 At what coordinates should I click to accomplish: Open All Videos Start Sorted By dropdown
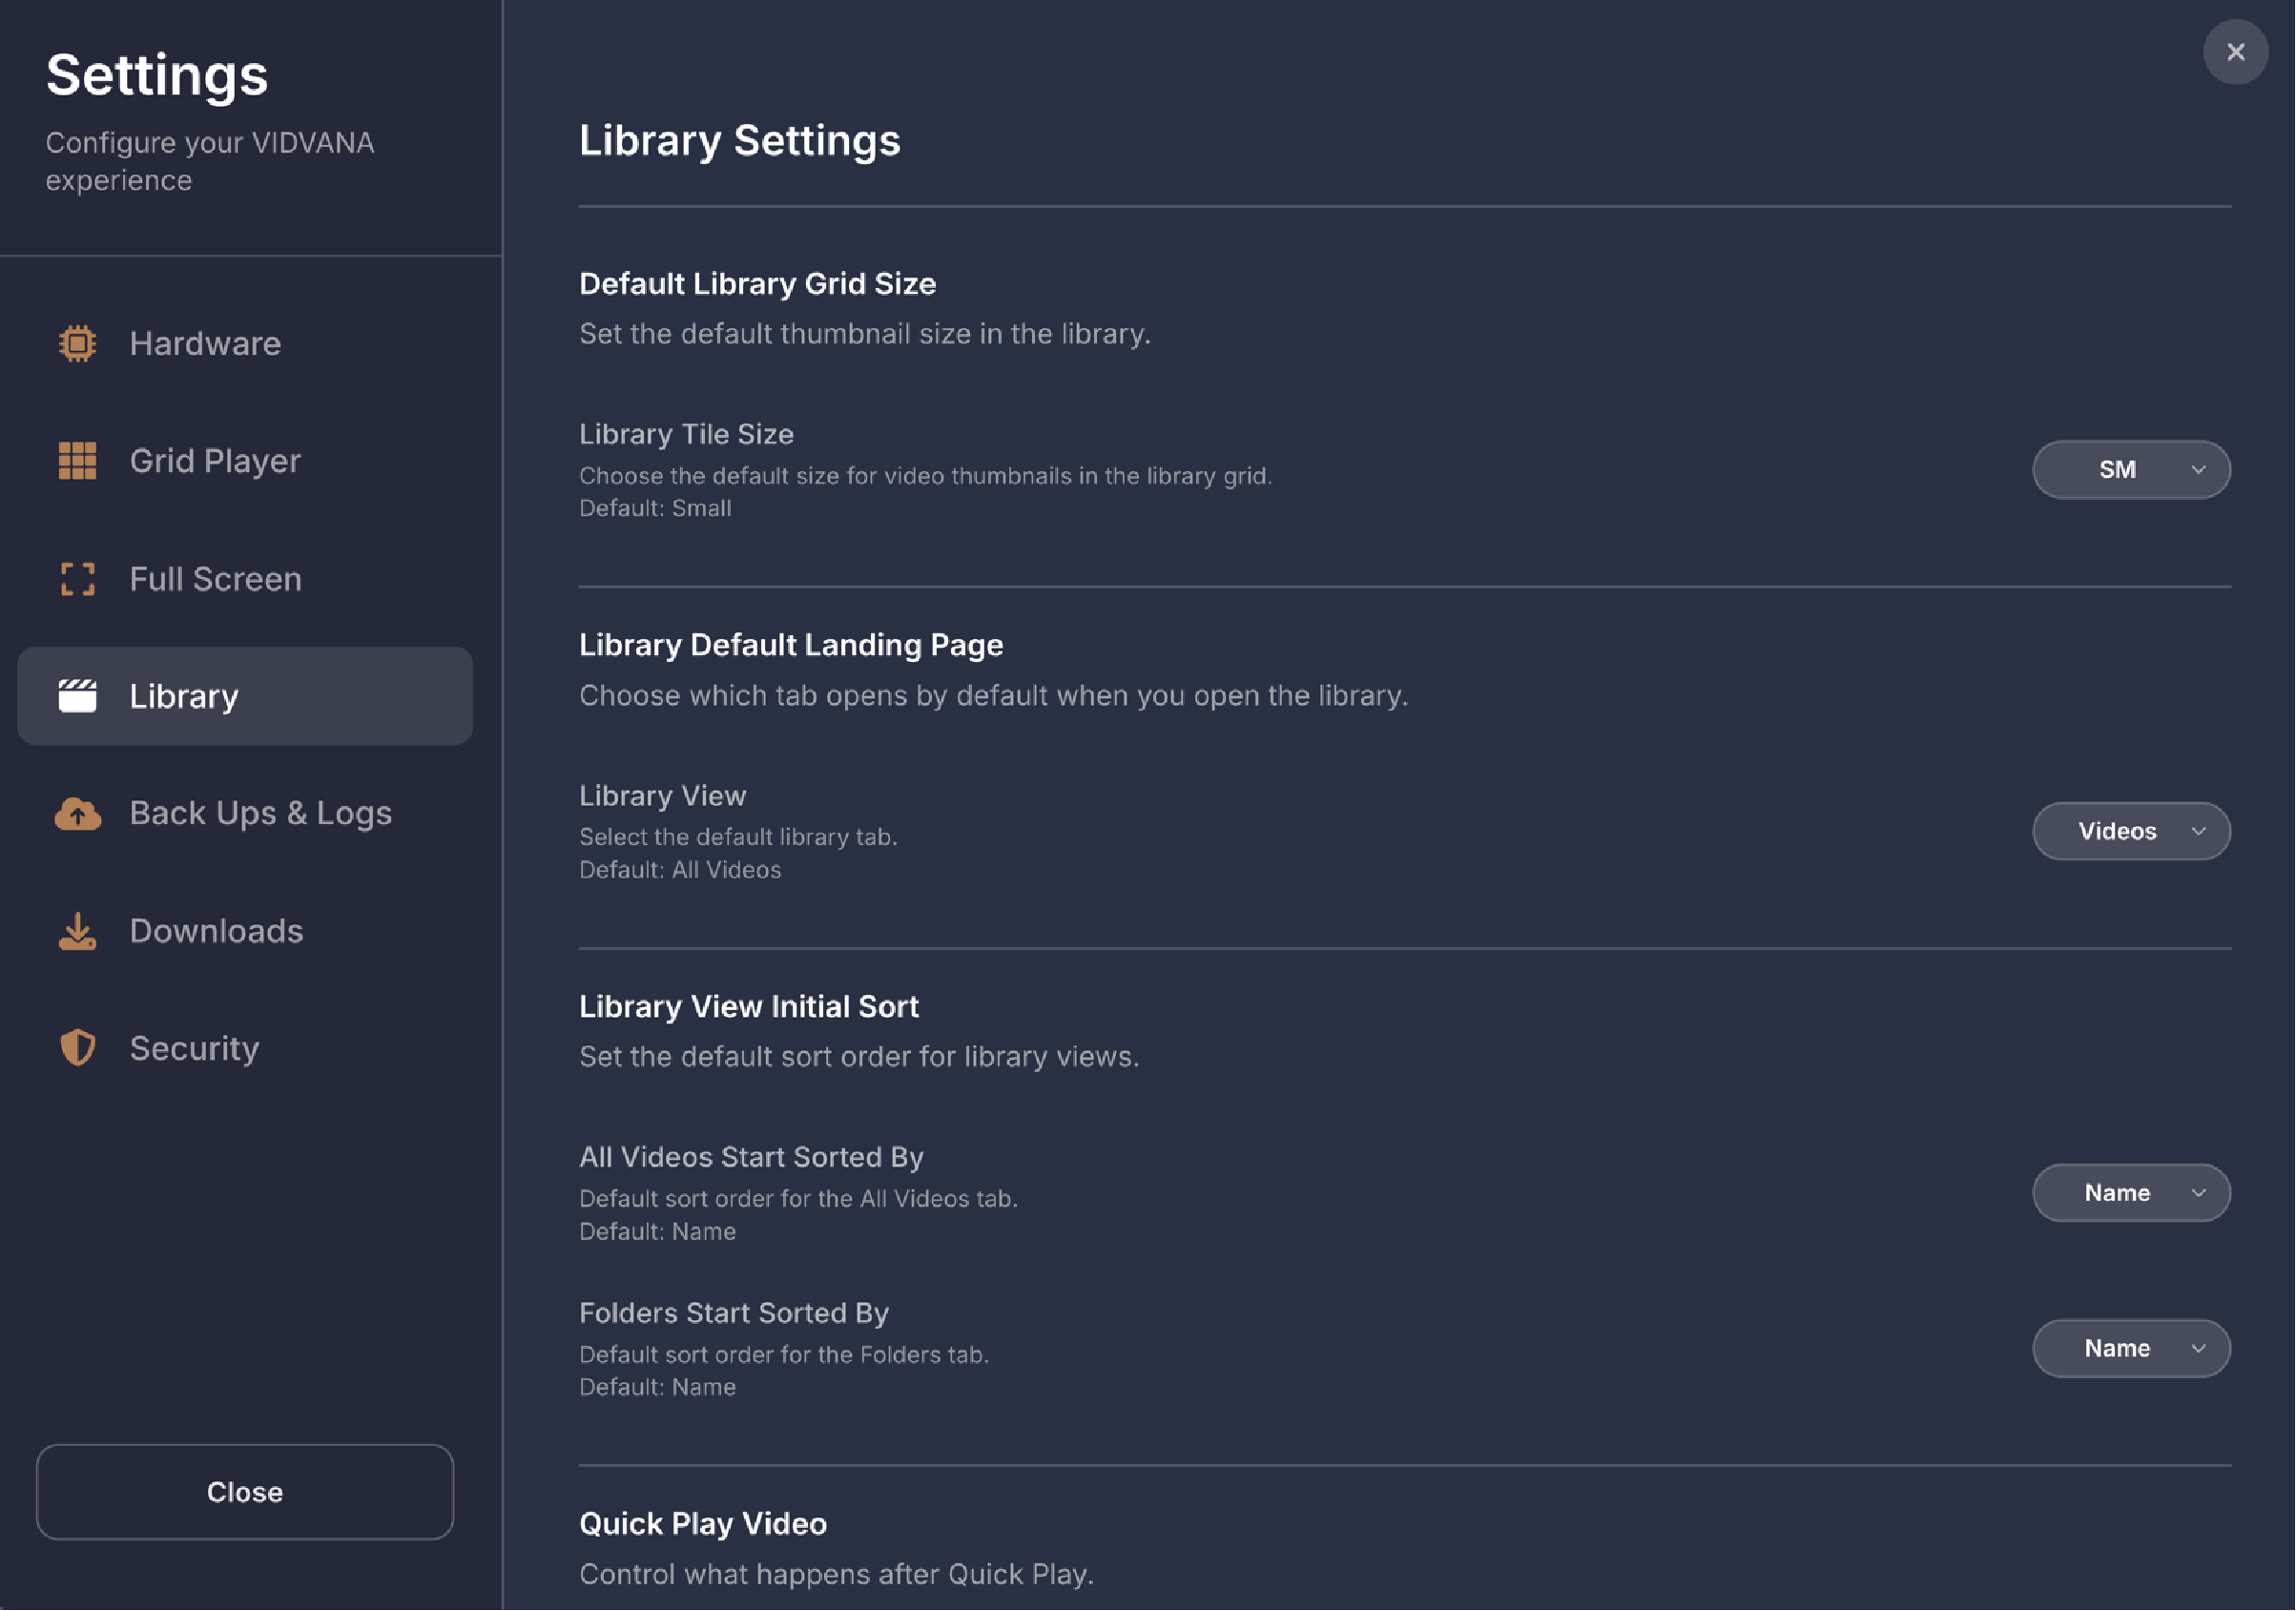coord(2130,1192)
